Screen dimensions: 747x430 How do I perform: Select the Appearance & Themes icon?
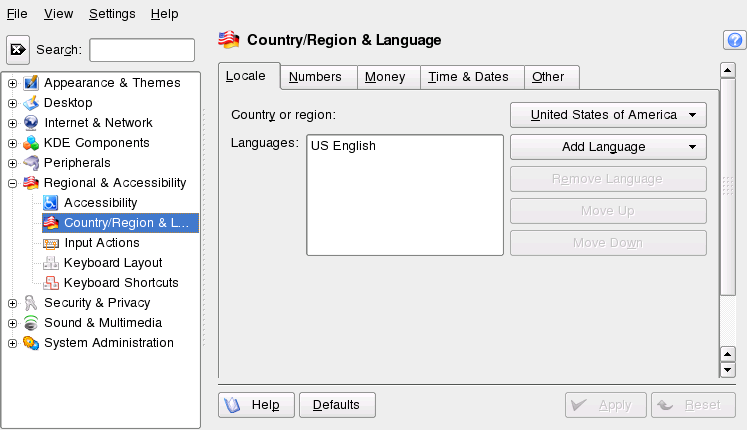31,83
